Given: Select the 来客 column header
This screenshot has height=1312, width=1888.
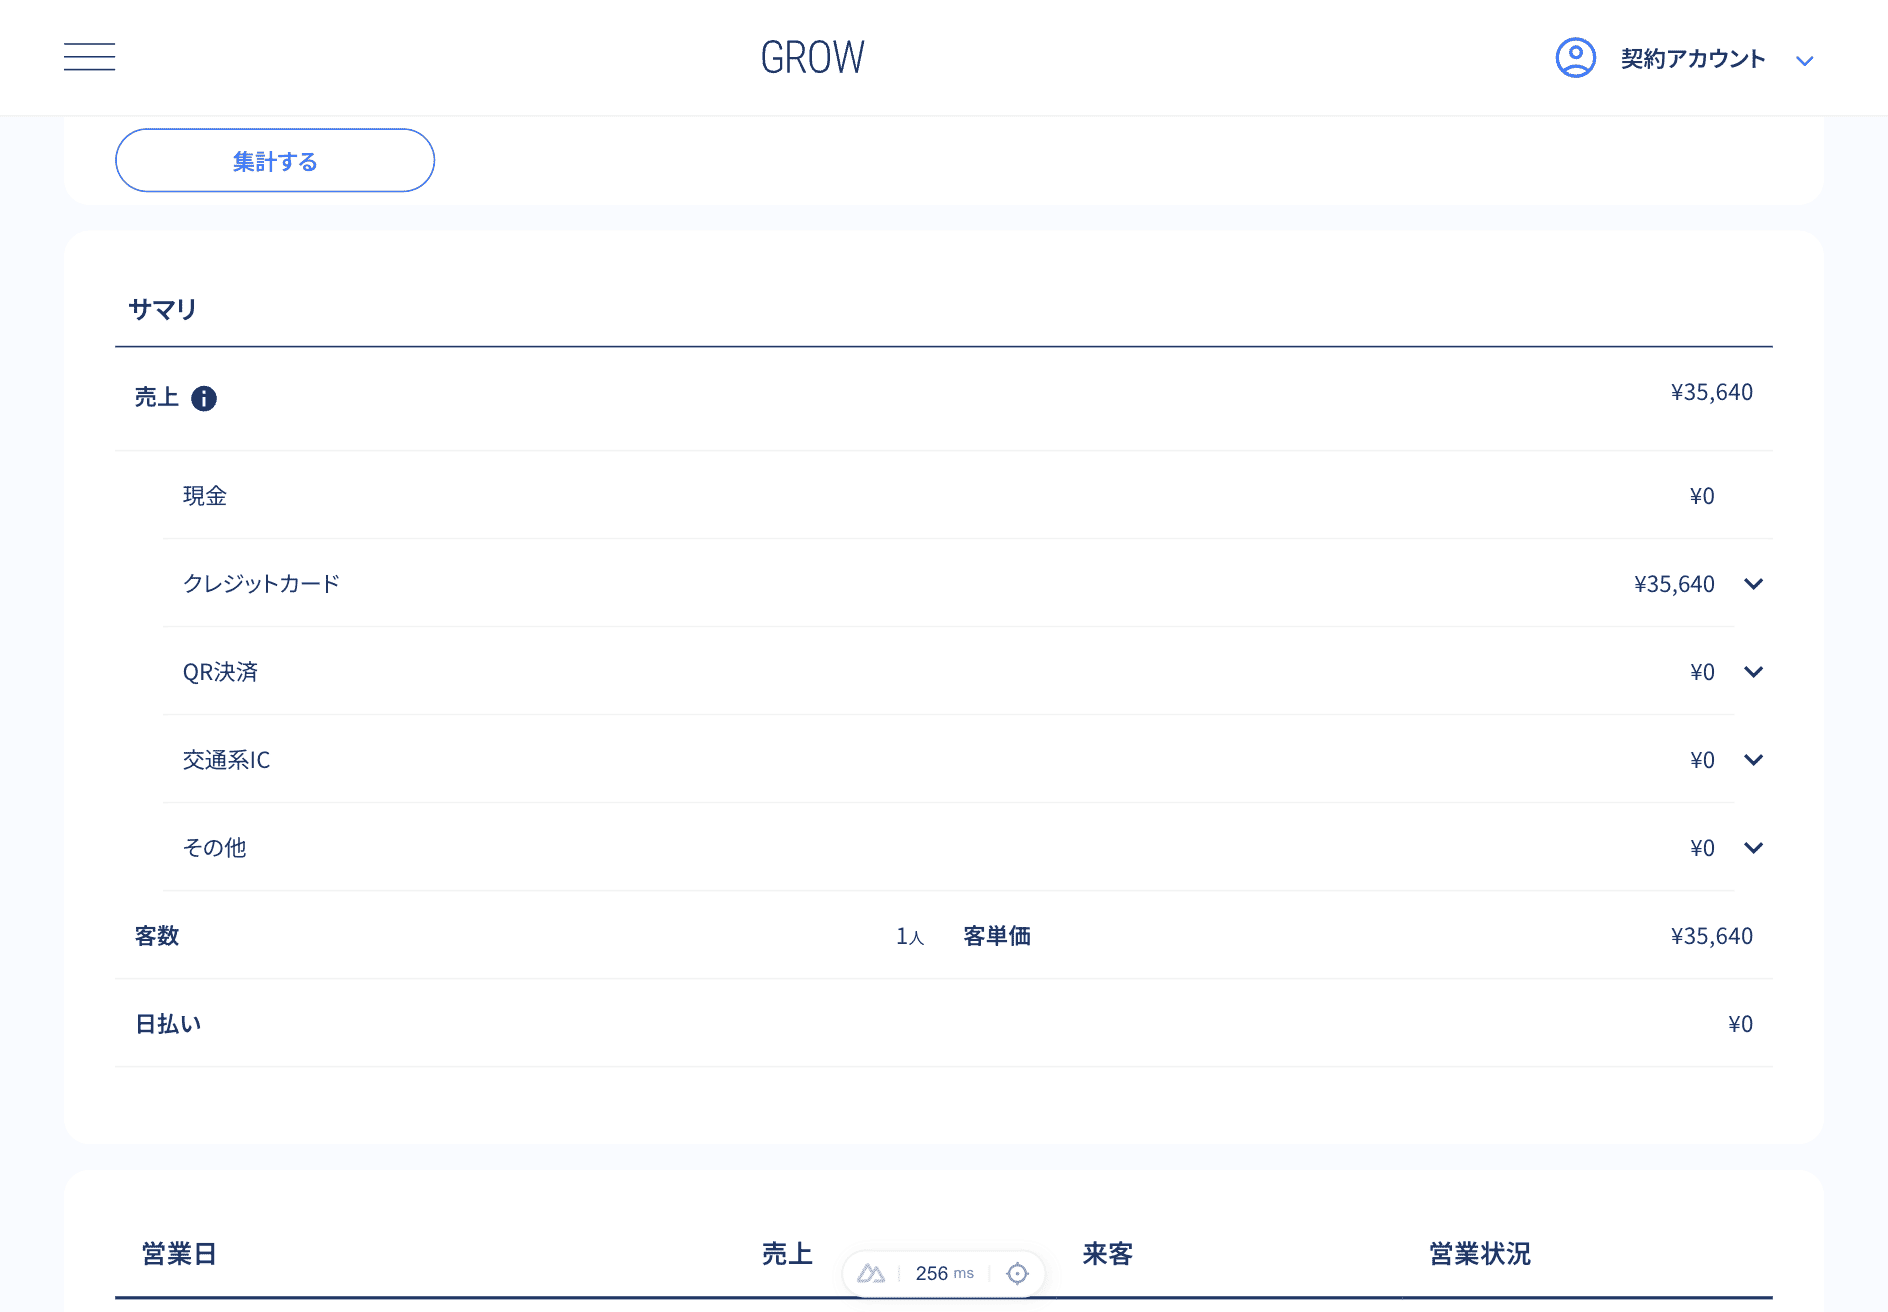Looking at the screenshot, I should click(1107, 1254).
